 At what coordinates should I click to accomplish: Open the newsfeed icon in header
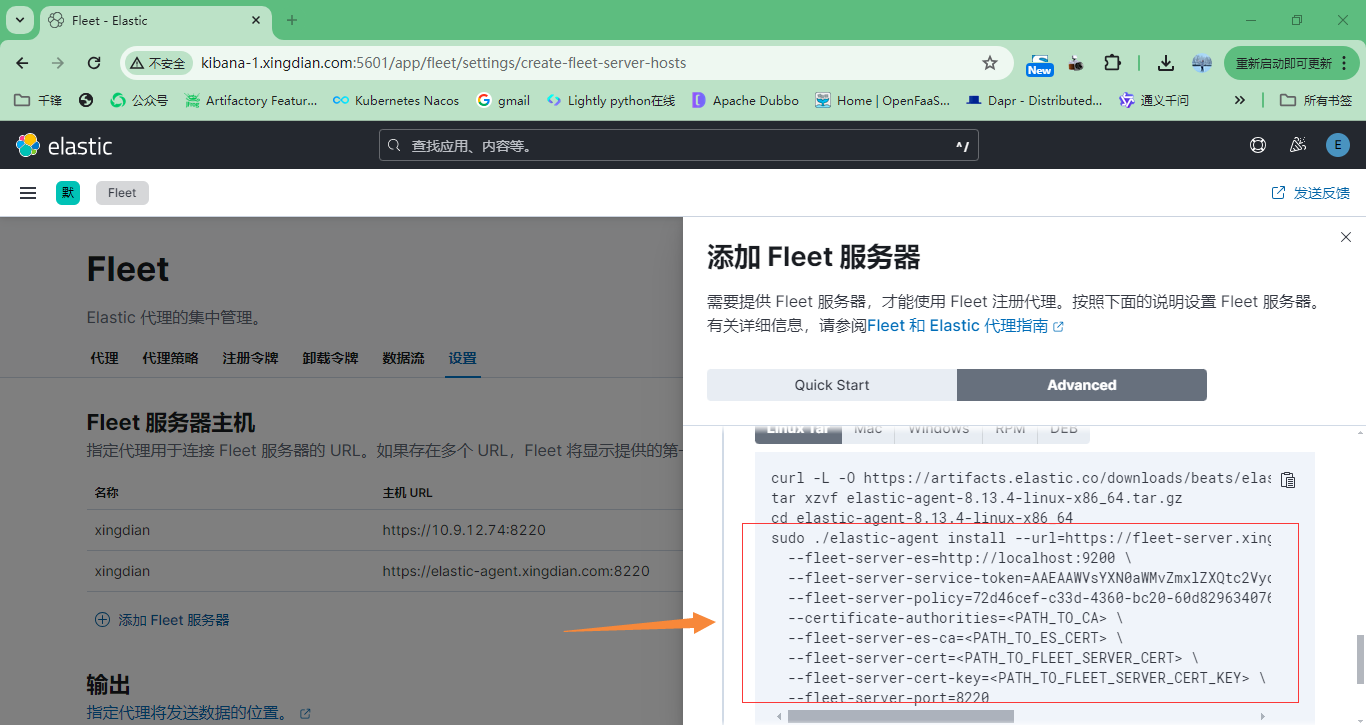pyautogui.click(x=1298, y=145)
